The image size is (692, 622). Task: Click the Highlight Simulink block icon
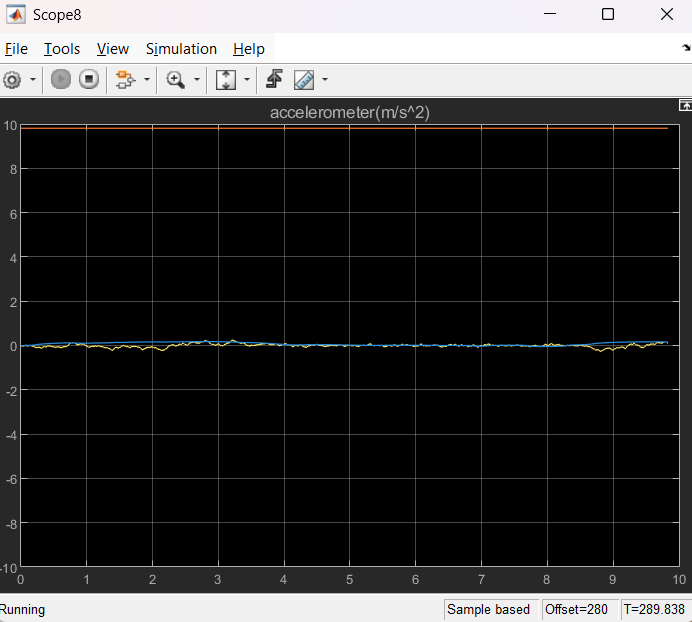[x=125, y=80]
